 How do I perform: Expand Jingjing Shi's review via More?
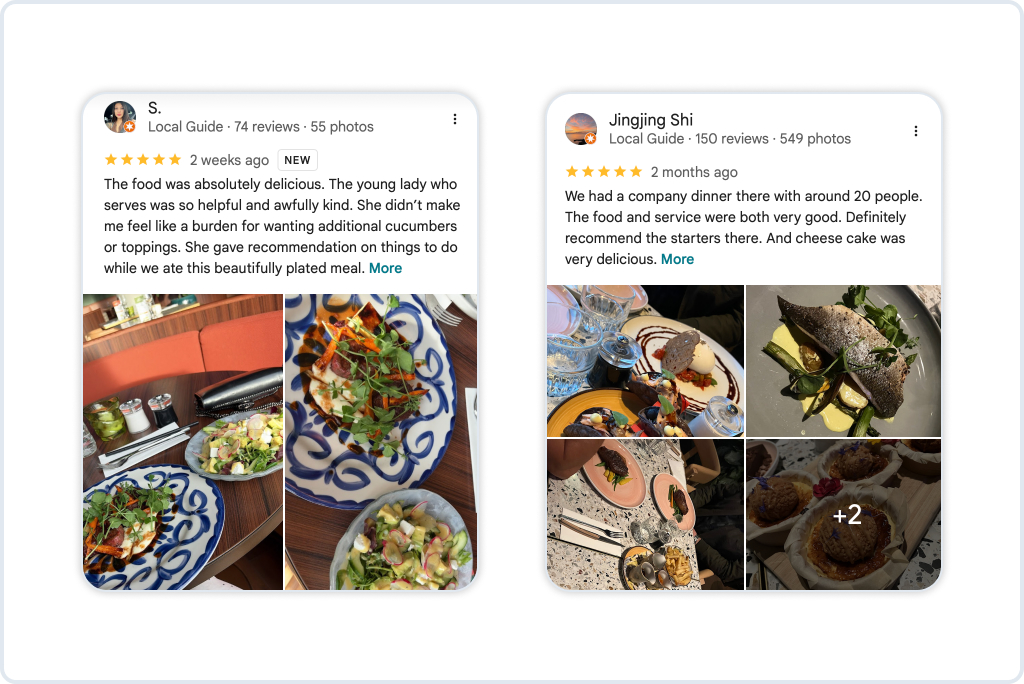click(x=677, y=259)
